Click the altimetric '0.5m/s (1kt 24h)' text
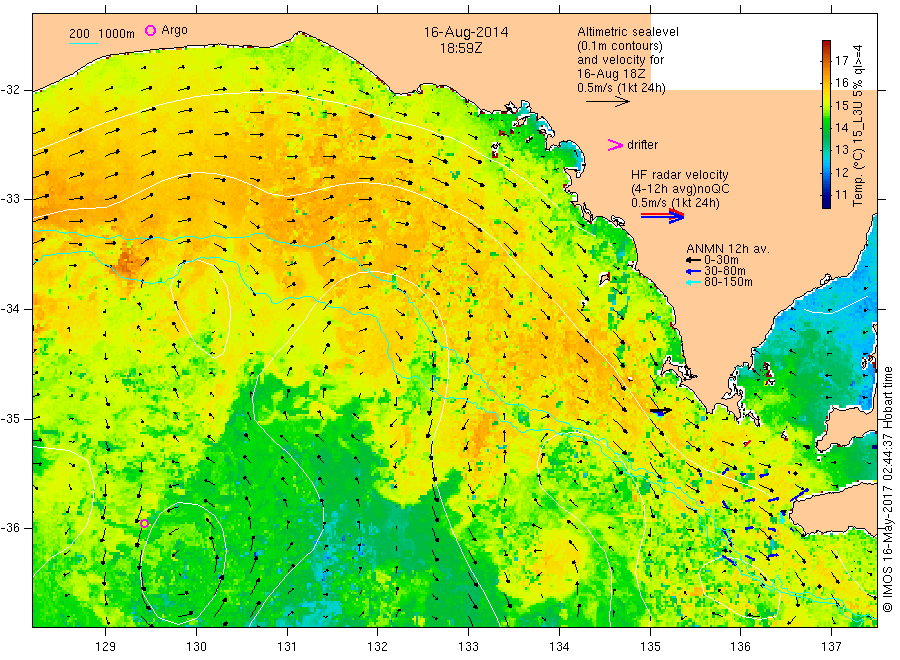 (x=622, y=88)
